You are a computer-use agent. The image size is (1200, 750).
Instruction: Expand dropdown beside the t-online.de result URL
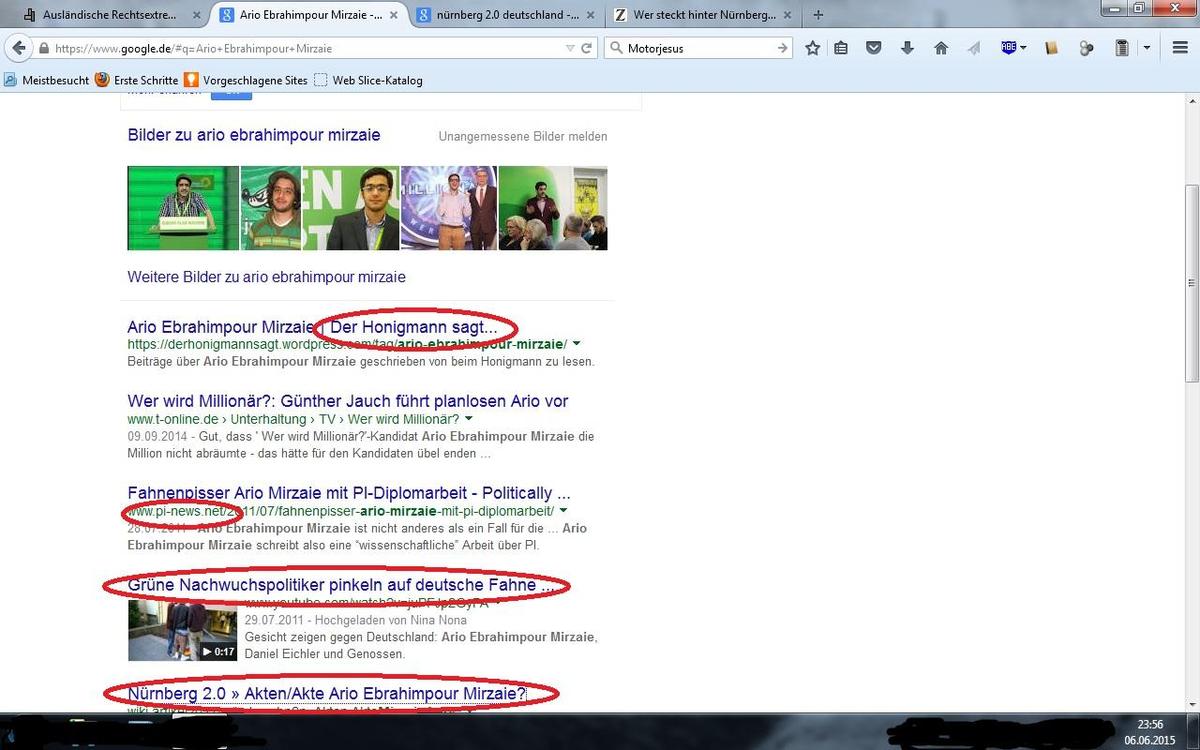coord(469,419)
